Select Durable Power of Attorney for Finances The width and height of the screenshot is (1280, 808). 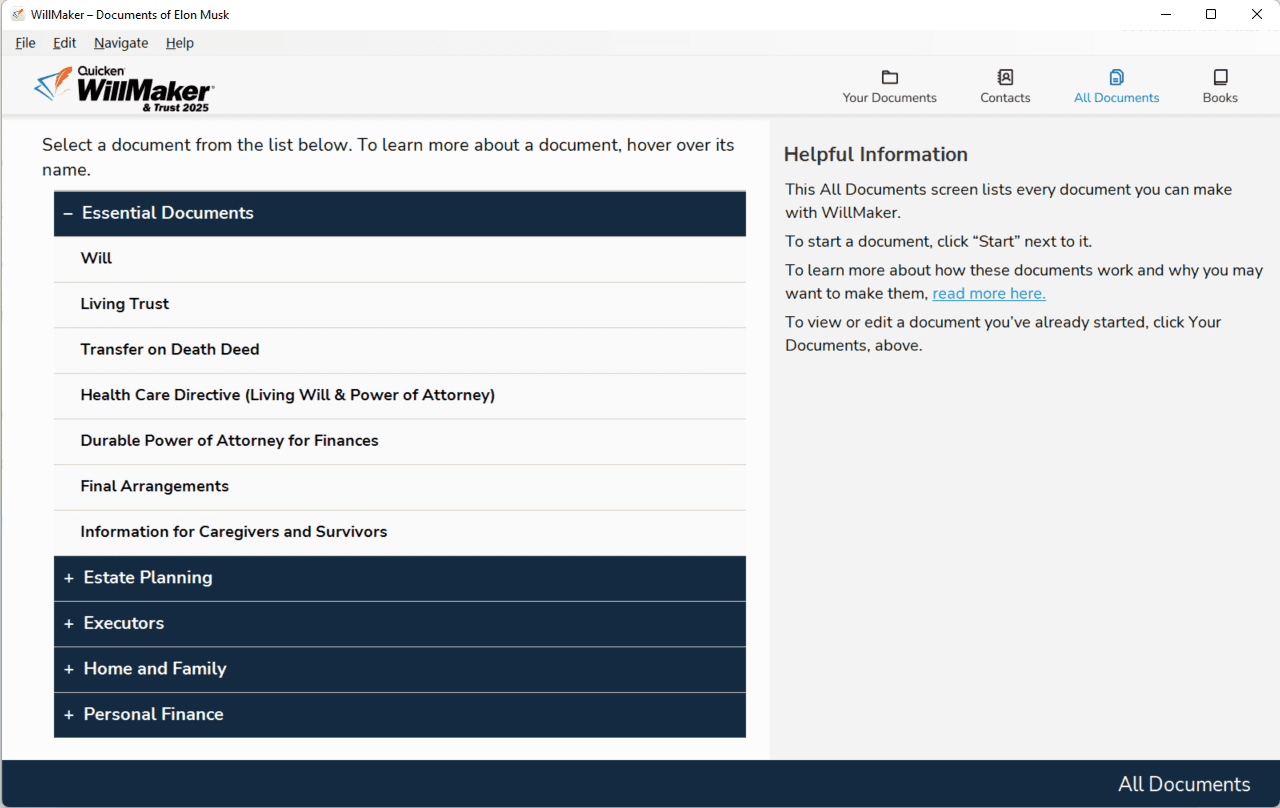(x=229, y=440)
